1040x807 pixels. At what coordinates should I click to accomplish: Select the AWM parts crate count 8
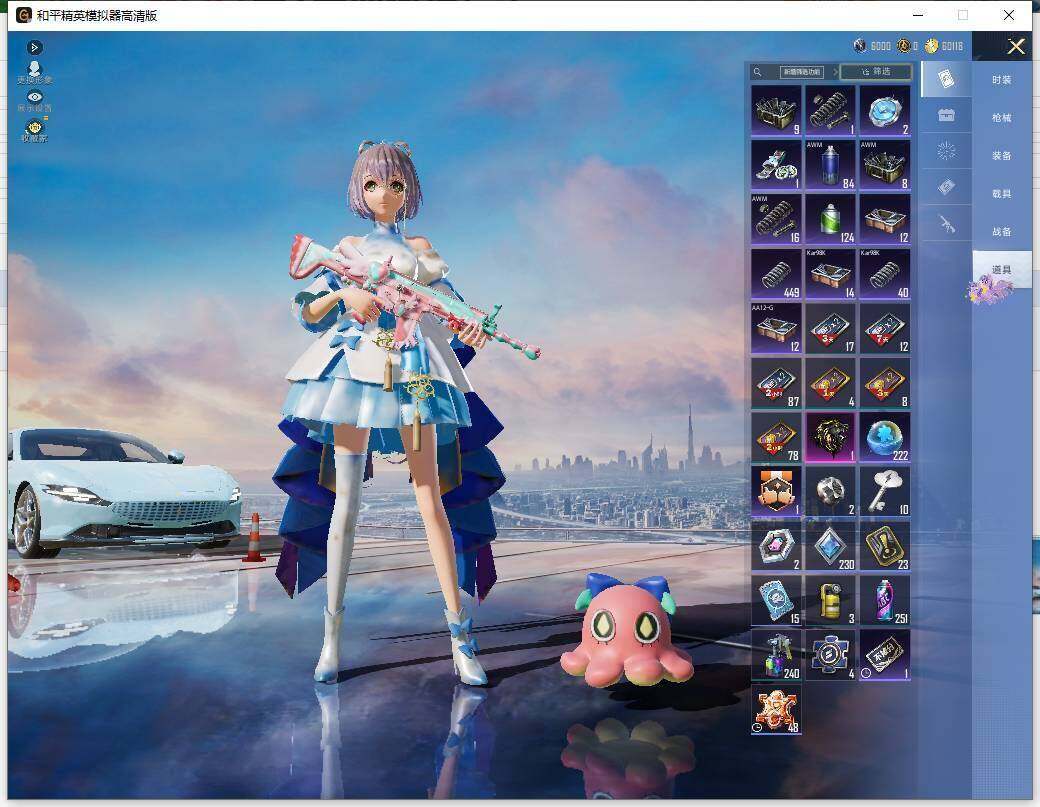(x=885, y=164)
